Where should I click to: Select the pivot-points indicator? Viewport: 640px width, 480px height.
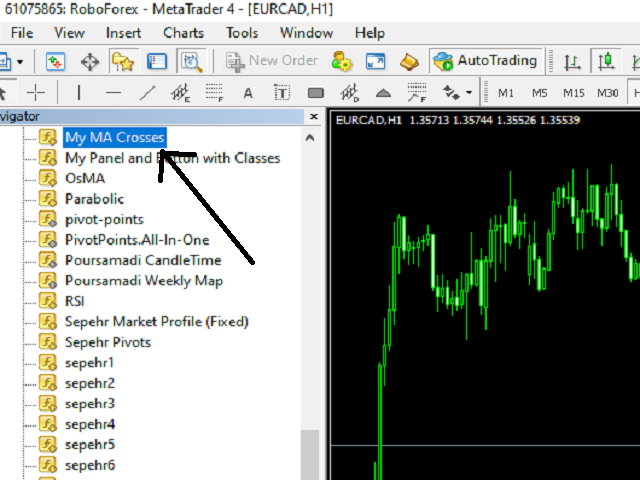104,220
